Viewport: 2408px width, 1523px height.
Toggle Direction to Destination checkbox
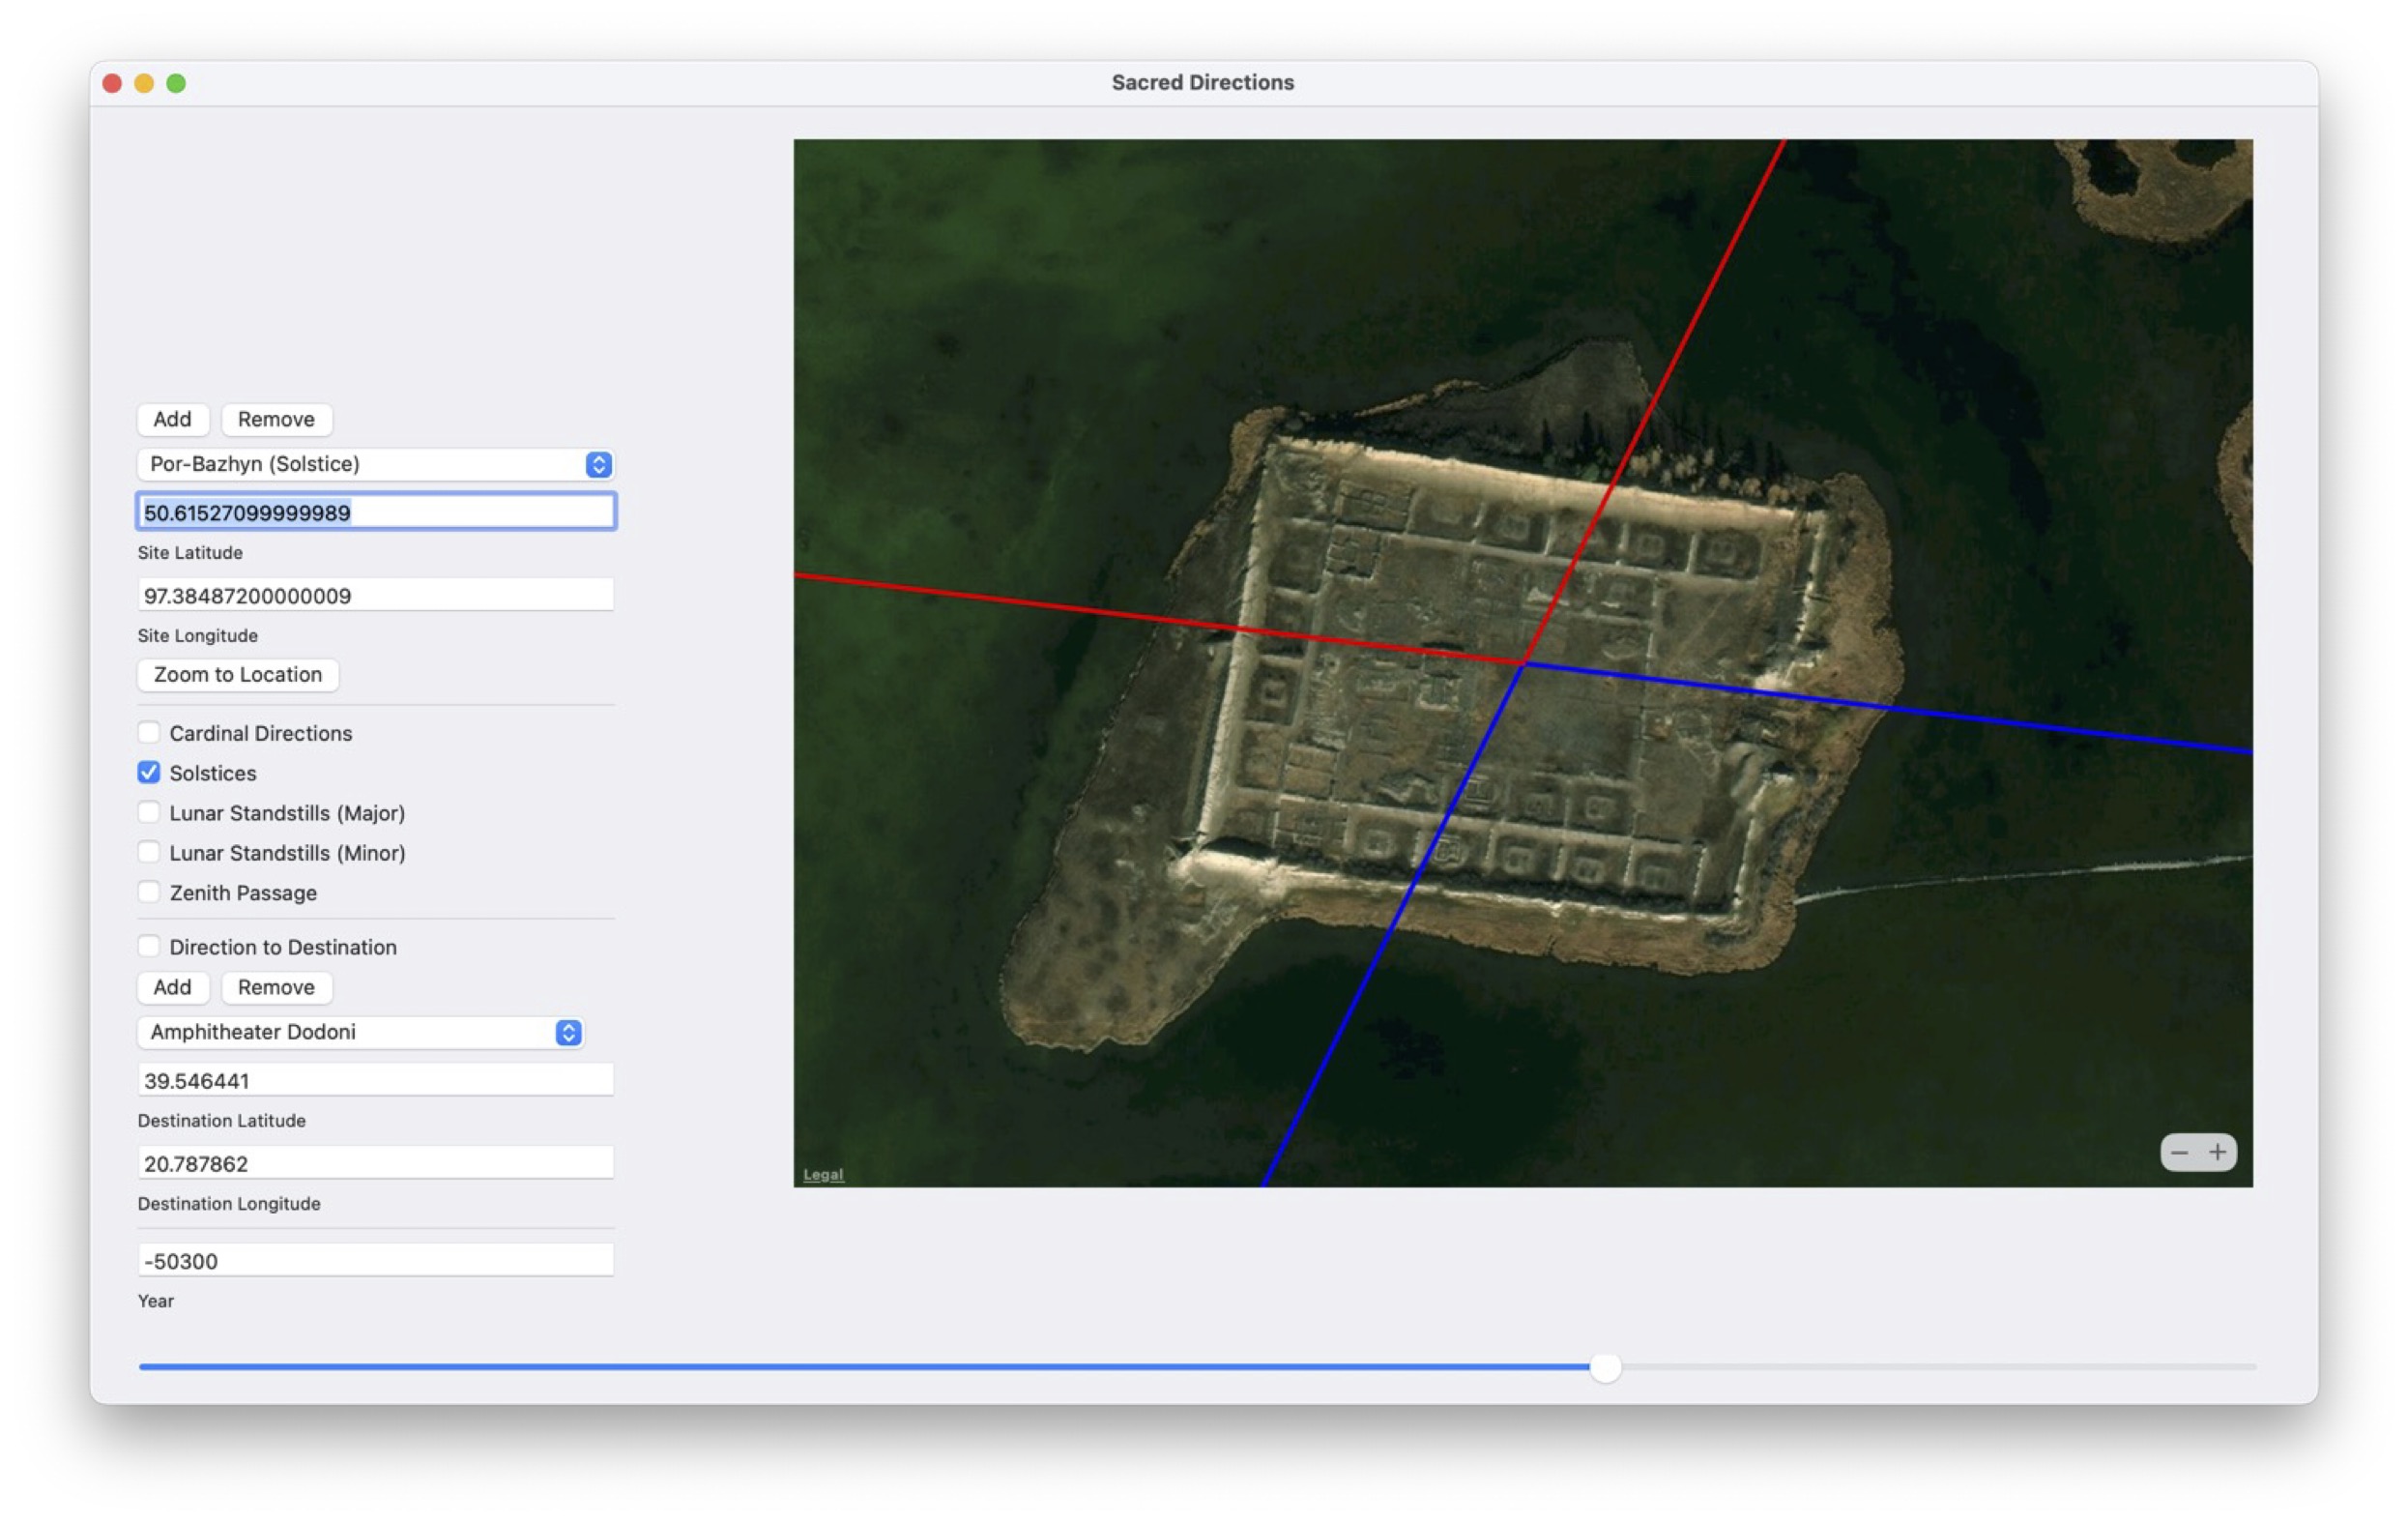pos(149,946)
